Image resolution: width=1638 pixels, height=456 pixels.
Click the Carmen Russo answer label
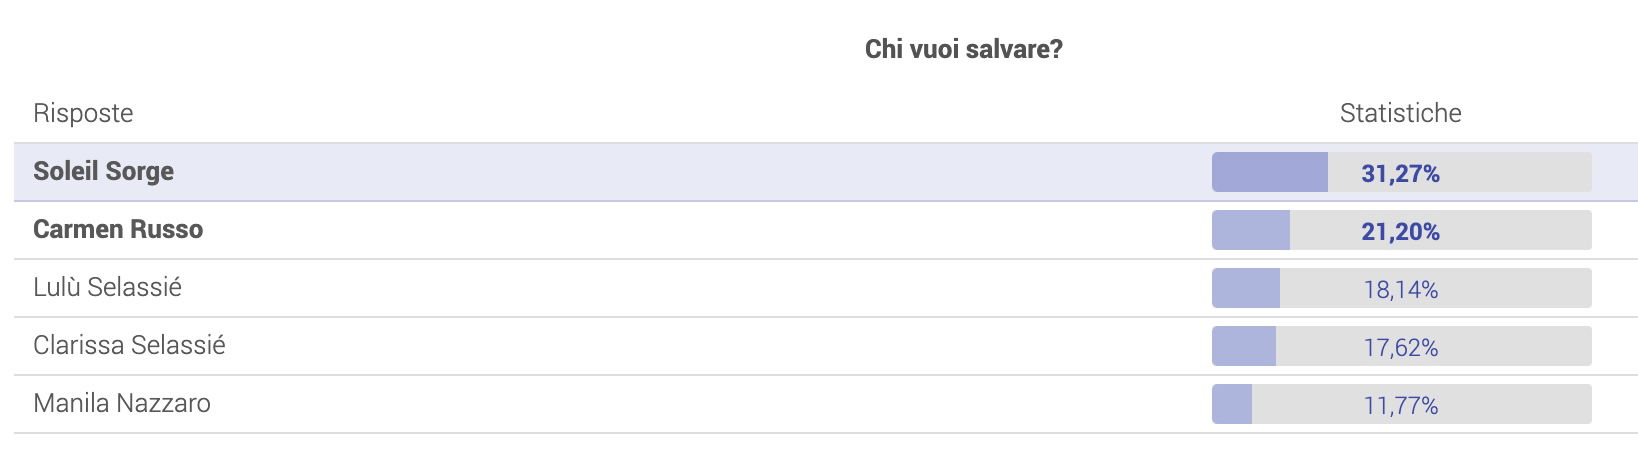click(118, 229)
